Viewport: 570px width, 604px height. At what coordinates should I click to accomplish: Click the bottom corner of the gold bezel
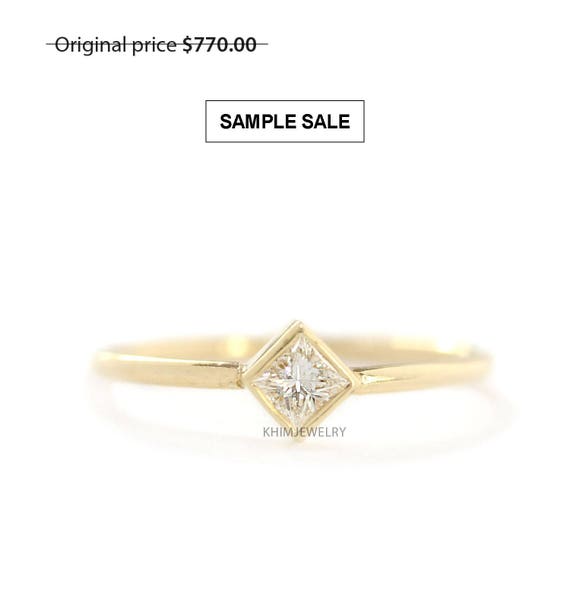(x=299, y=435)
